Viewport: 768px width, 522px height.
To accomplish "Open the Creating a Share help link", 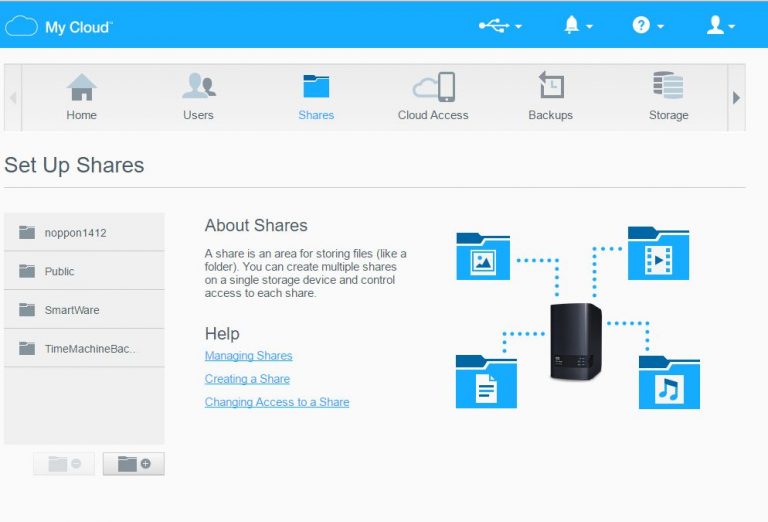I will [247, 379].
